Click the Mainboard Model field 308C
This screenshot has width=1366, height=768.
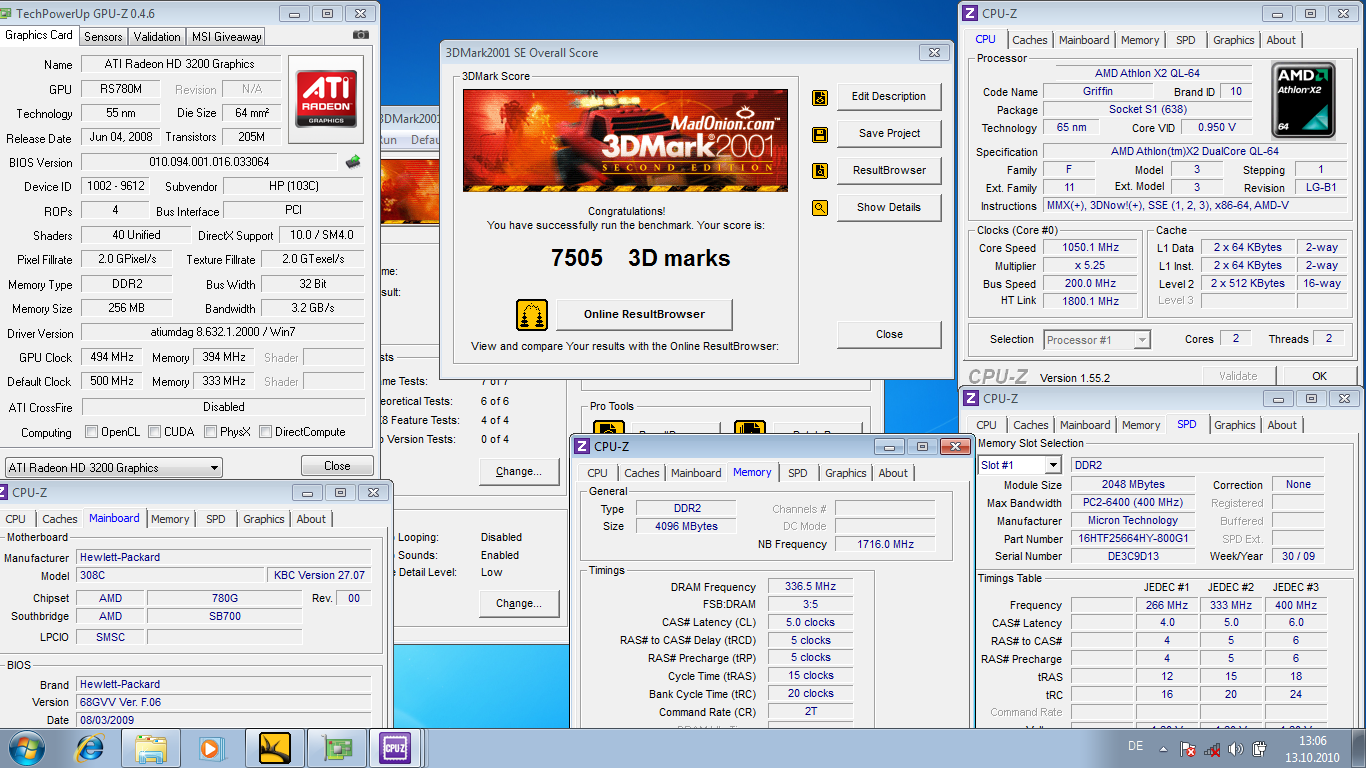coord(172,576)
